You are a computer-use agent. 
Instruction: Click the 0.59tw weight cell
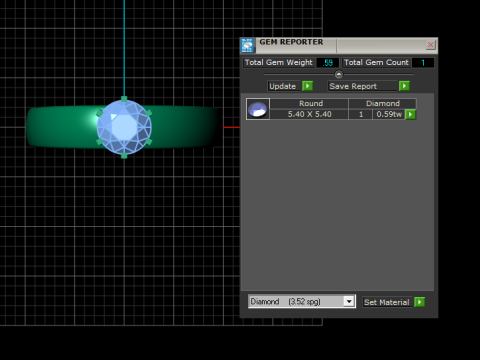(x=389, y=114)
